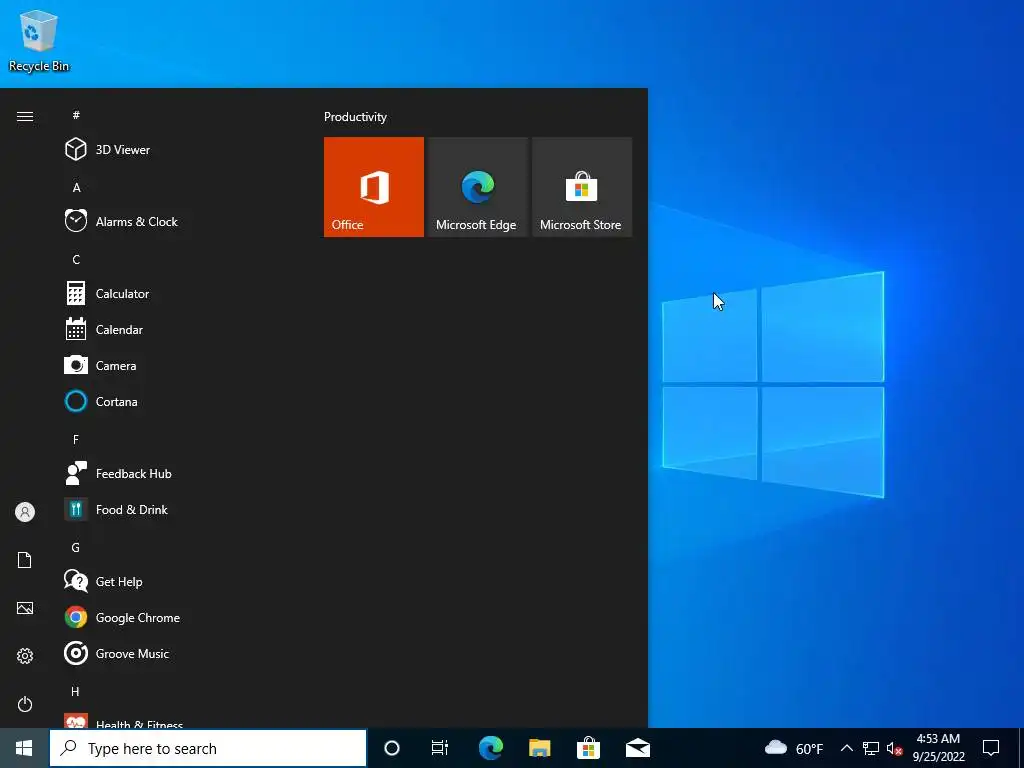This screenshot has height=768, width=1024.
Task: Click the 'C' letter header in app list
Action: click(76, 260)
